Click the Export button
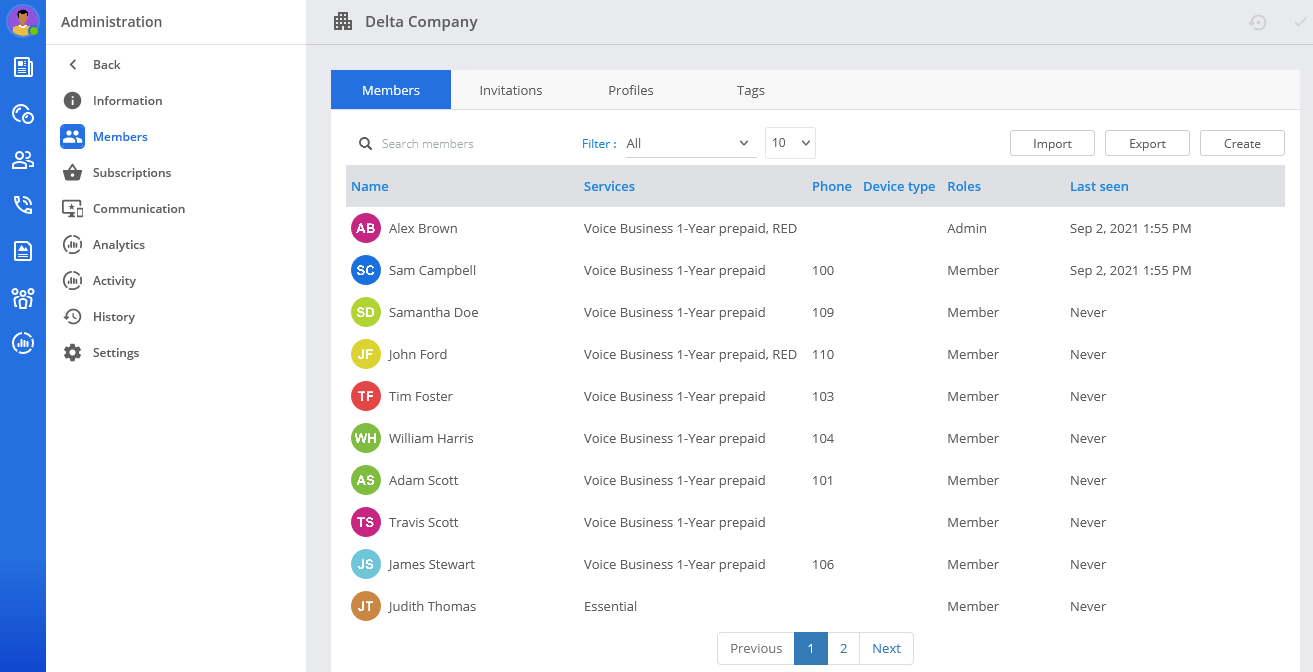This screenshot has height=672, width=1313. tap(1147, 144)
